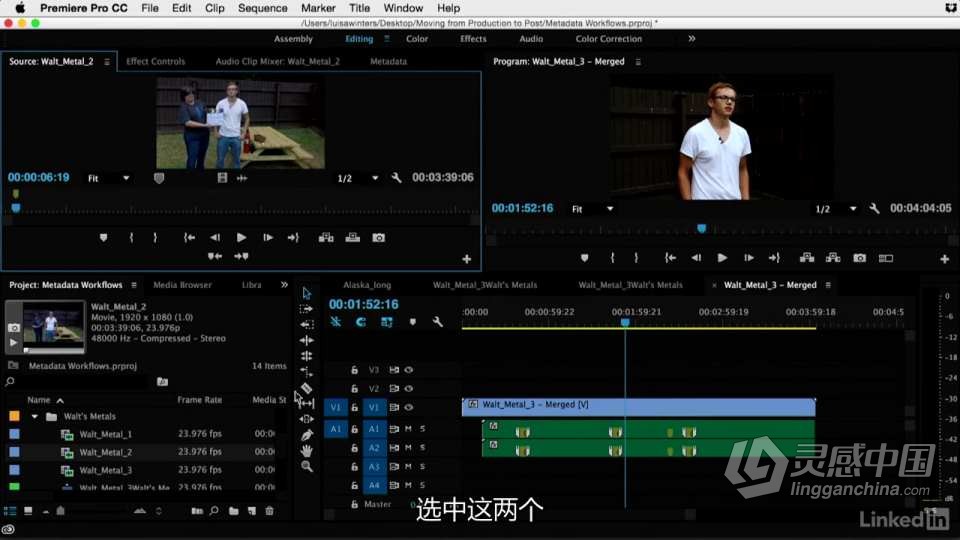The width and height of the screenshot is (960, 540).
Task: Toggle Snap in the timeline
Action: click(361, 321)
